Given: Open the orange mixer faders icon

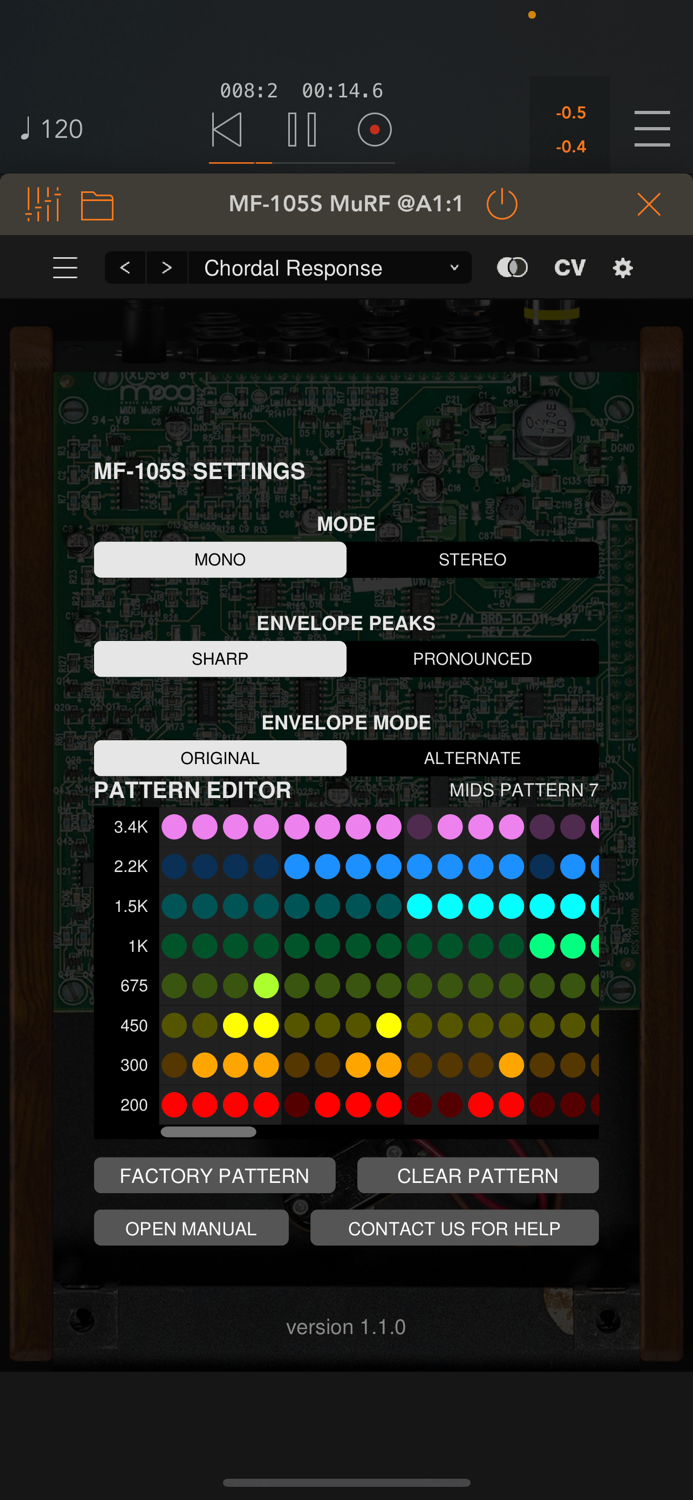Looking at the screenshot, I should 43,204.
